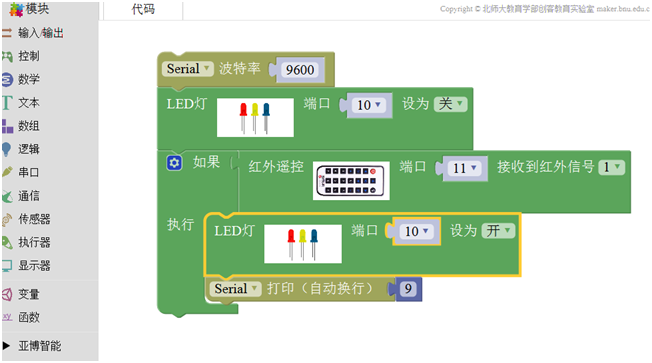Click the gear icon on 如果 block
Screen dimensions: 652x363
tap(174, 163)
